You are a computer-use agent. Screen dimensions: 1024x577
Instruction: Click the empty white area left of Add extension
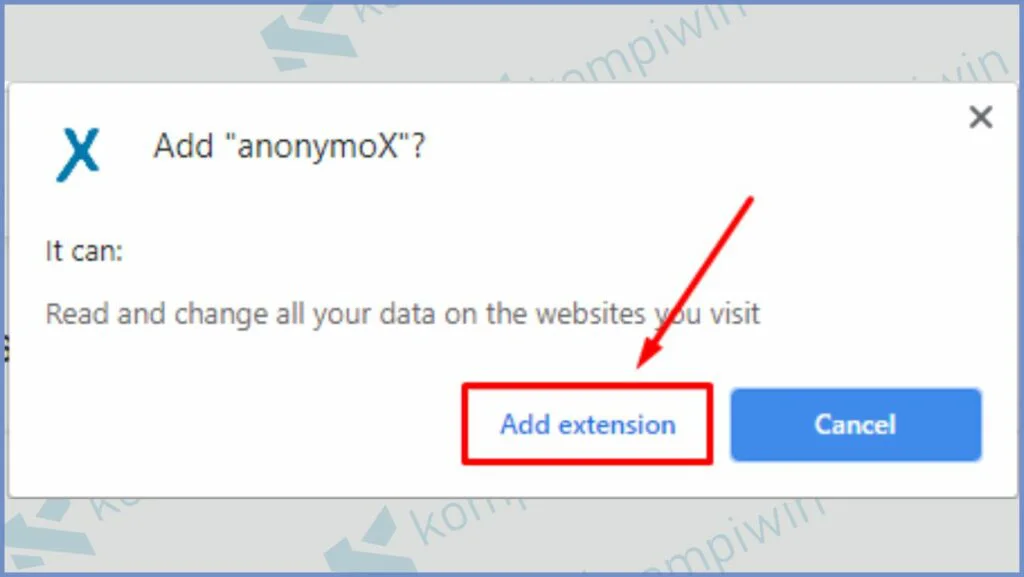(248, 424)
